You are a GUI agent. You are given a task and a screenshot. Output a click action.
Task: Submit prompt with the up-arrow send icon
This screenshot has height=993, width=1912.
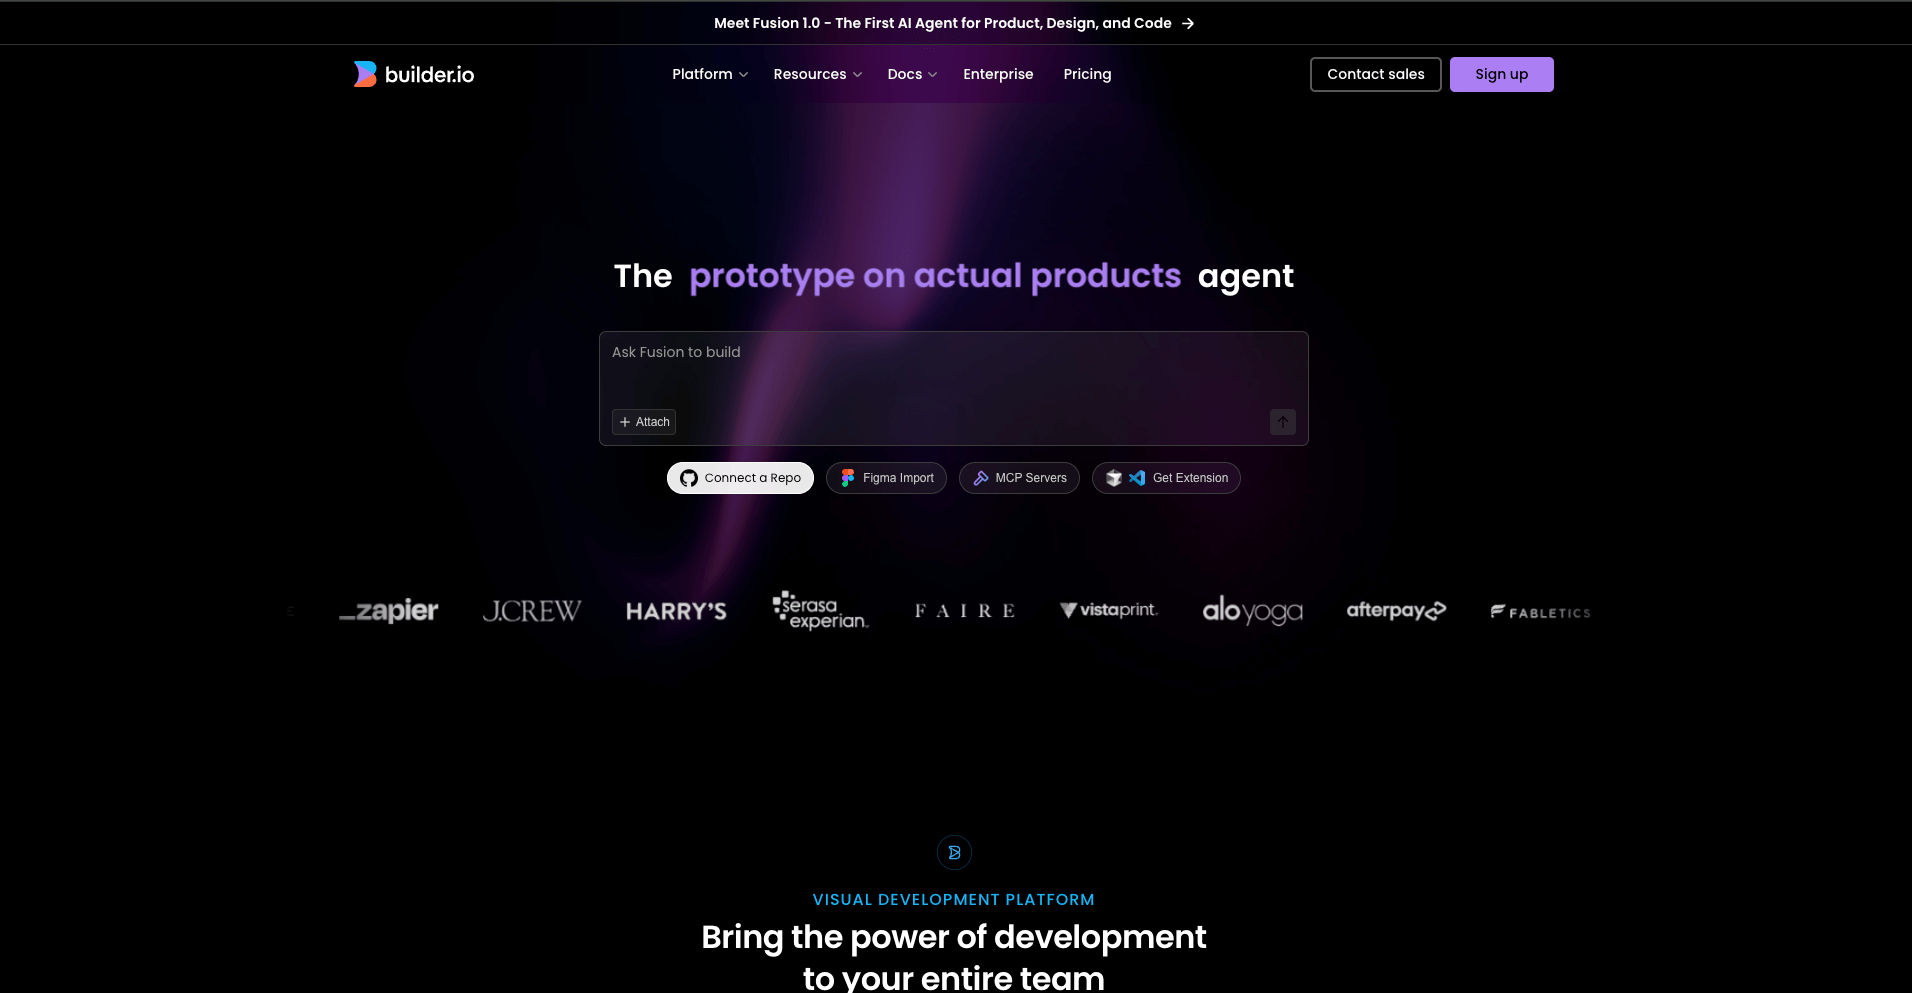(x=1283, y=422)
